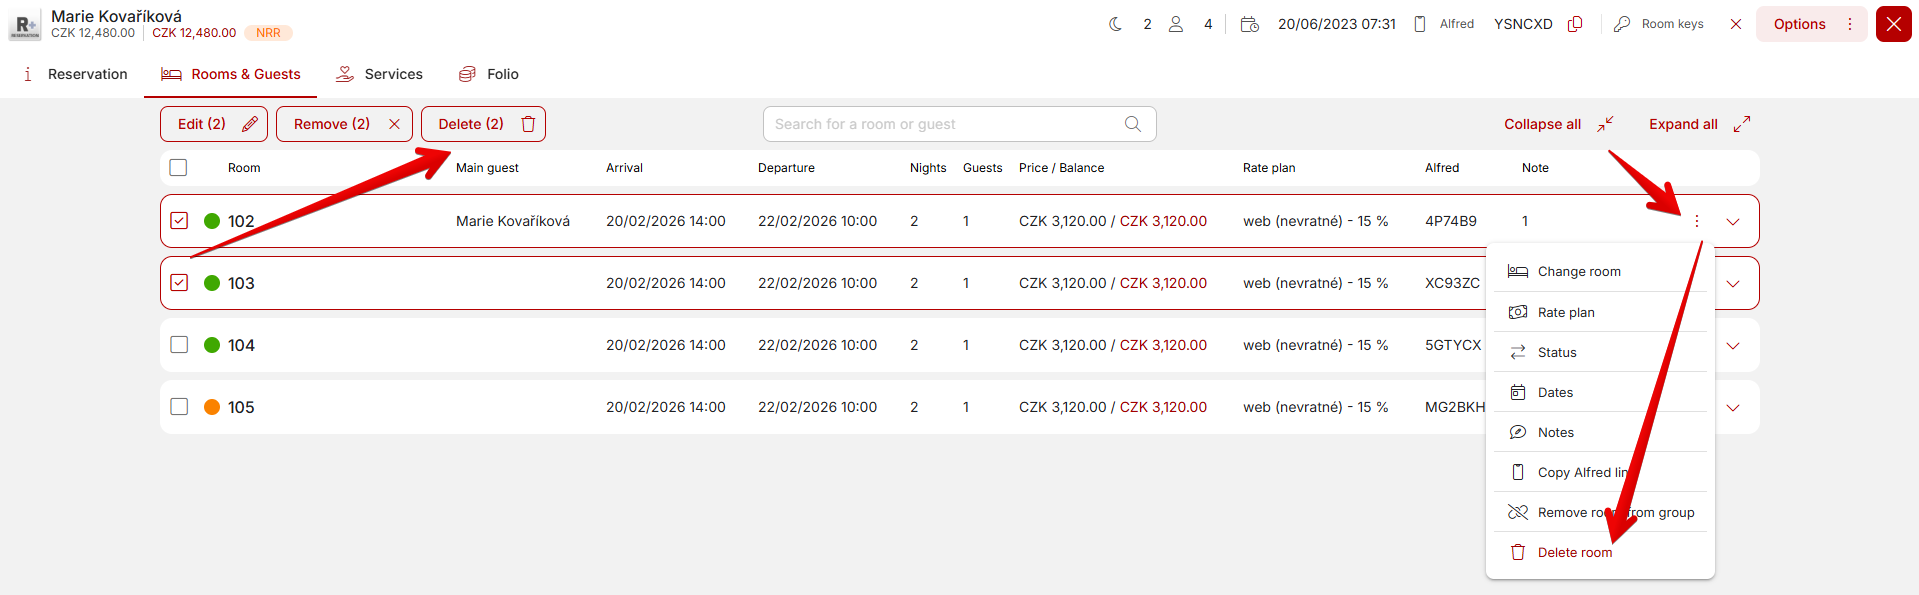Screen dimensions: 1919x595
Task: Open three-dot menu for room 102
Action: click(x=1697, y=221)
